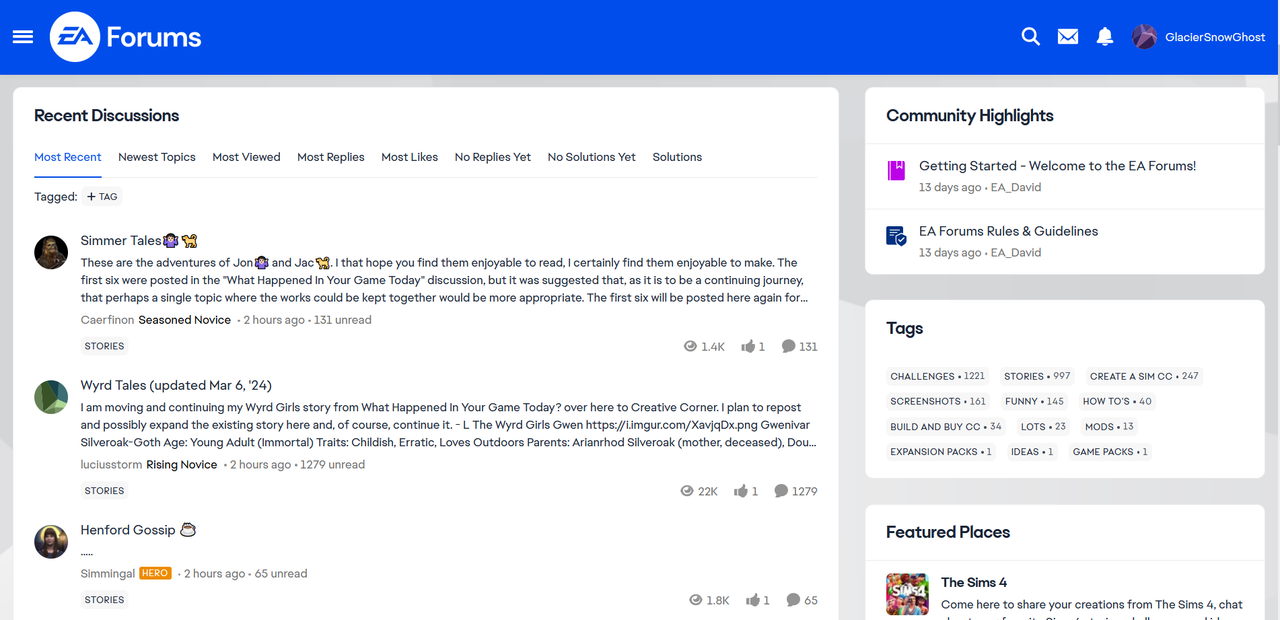Click The Sims 4 cover thumbnail

coord(907,594)
